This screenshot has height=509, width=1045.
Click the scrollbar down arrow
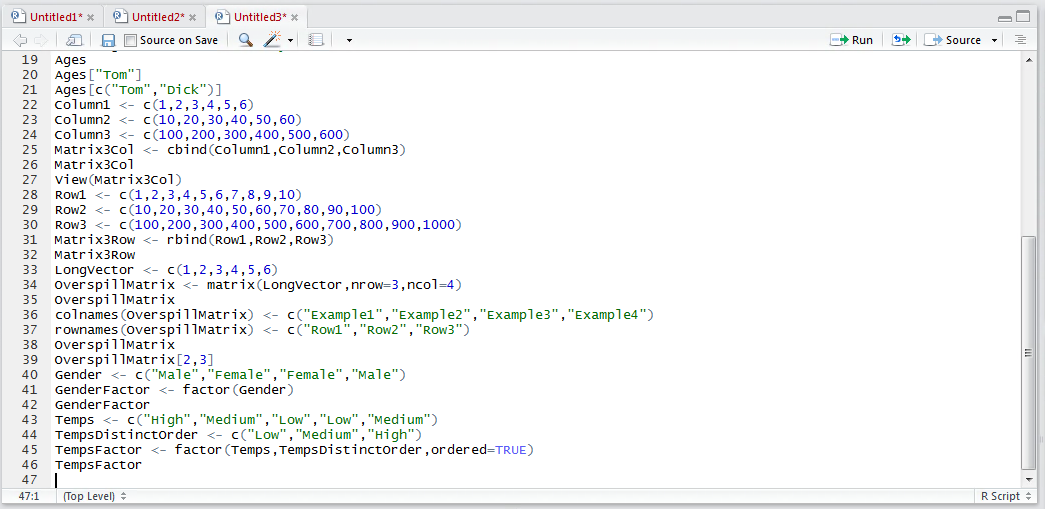pyautogui.click(x=1029, y=480)
